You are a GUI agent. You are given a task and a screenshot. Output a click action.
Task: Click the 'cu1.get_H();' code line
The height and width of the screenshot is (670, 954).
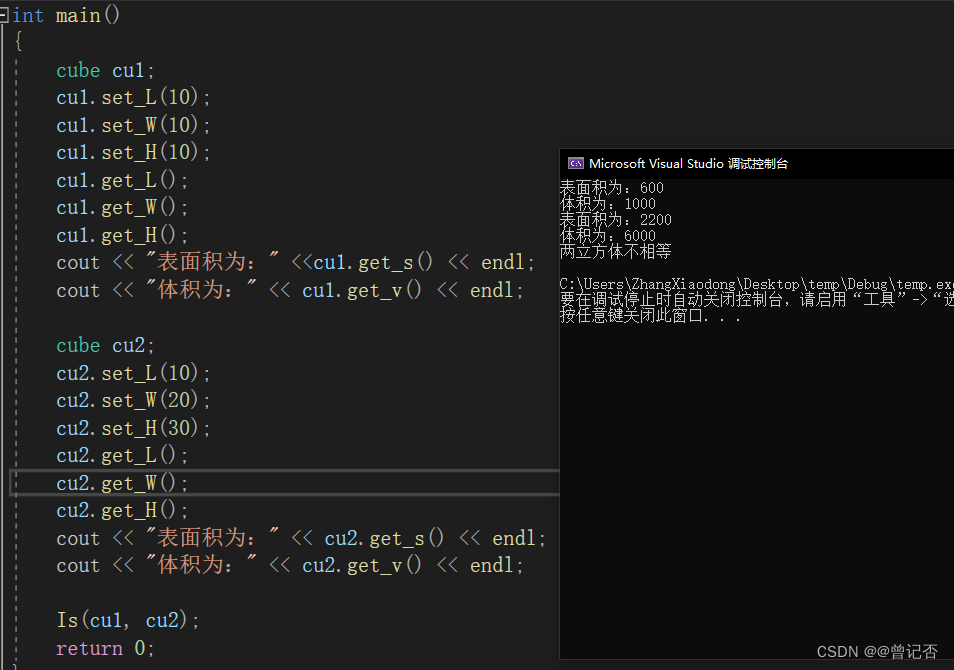pos(122,235)
